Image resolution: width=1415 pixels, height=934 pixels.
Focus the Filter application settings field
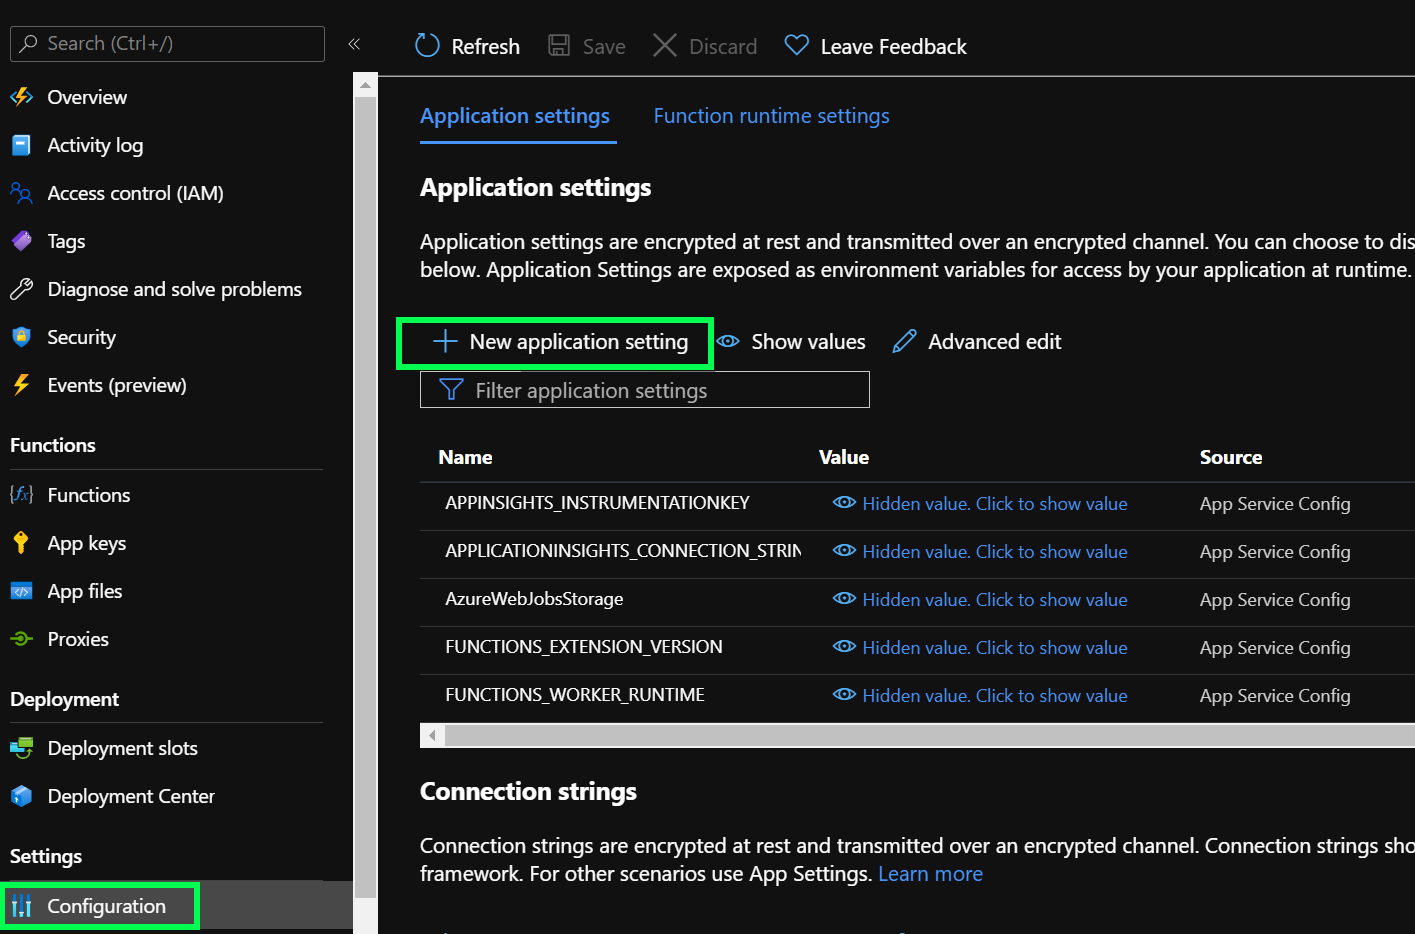[645, 390]
